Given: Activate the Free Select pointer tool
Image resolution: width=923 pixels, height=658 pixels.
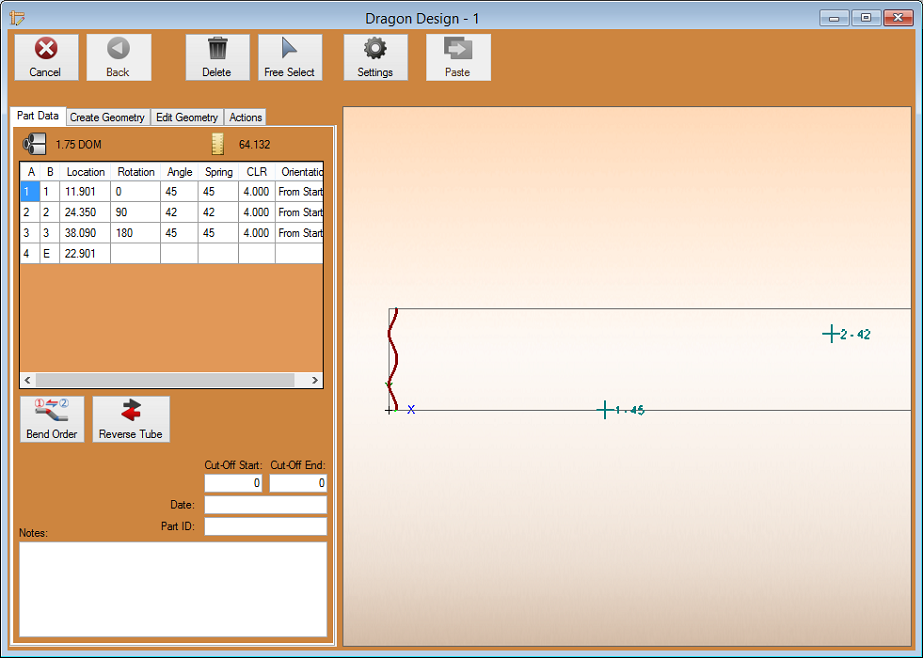Looking at the screenshot, I should click(290, 57).
